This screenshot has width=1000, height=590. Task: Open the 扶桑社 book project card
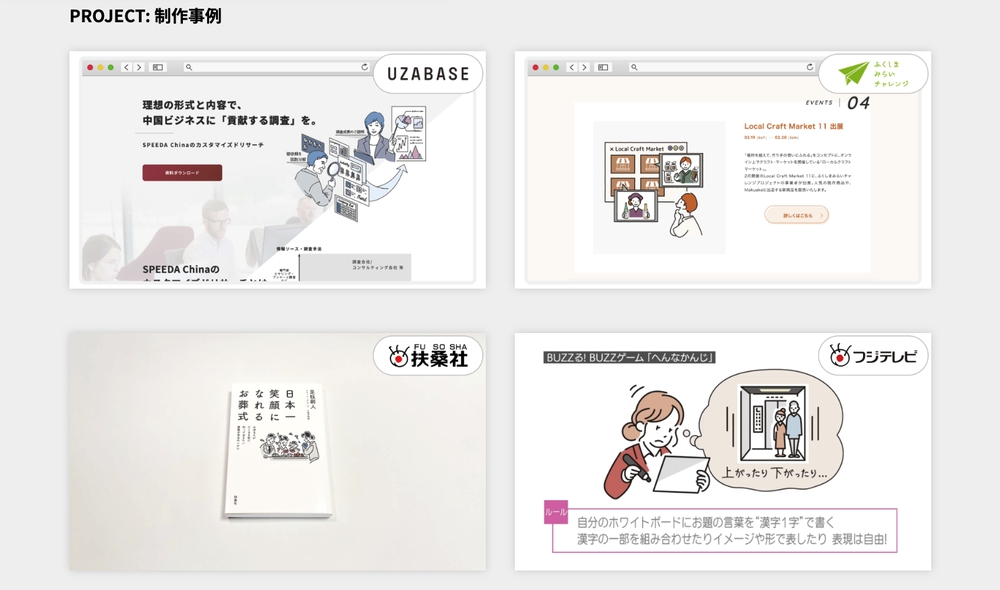tap(277, 452)
